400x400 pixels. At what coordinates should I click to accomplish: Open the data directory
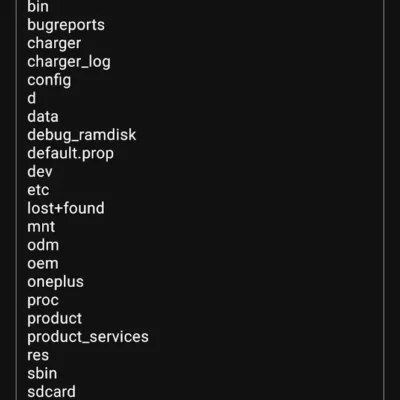pyautogui.click(x=43, y=117)
